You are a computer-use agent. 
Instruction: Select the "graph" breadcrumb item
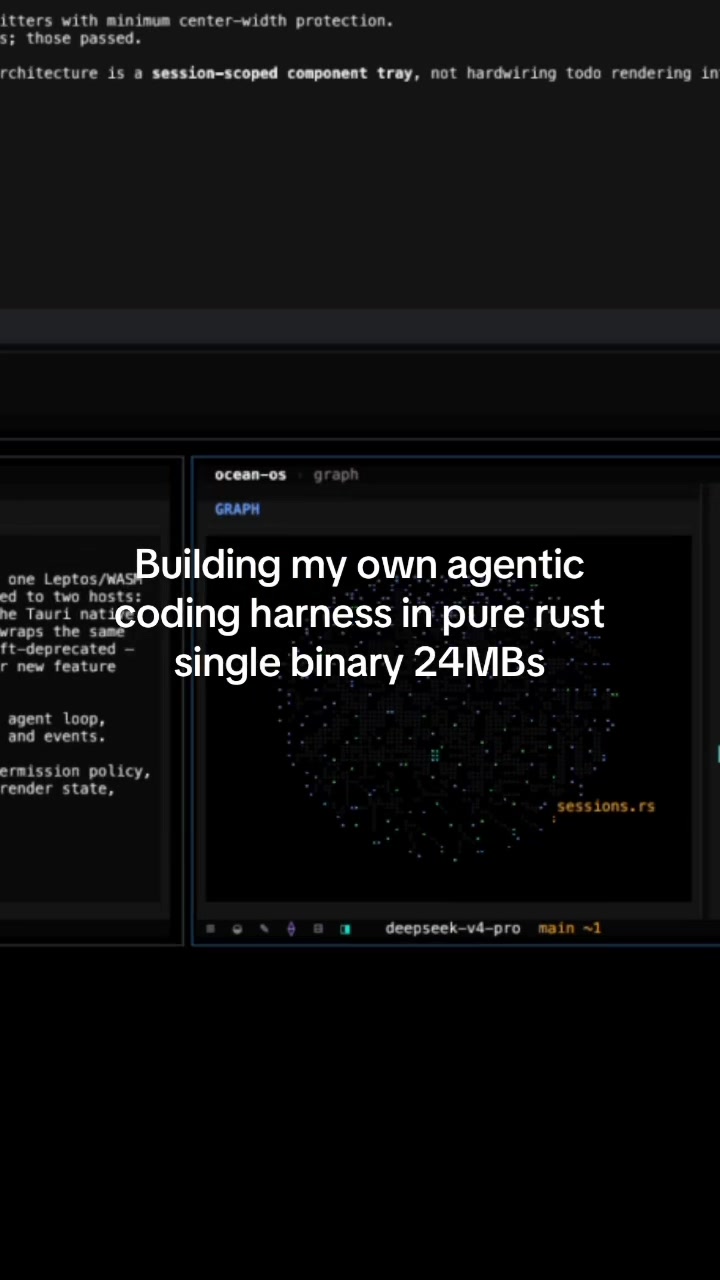click(336, 475)
